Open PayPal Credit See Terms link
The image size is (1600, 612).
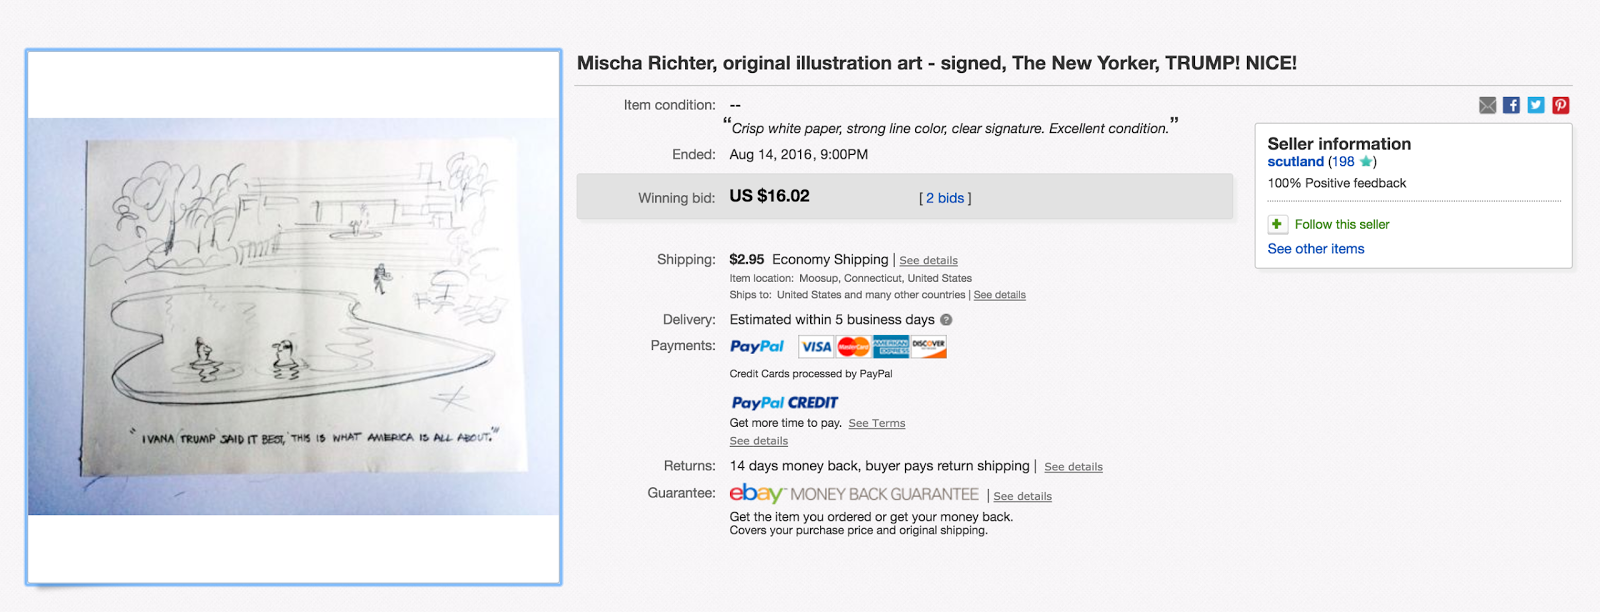point(876,424)
